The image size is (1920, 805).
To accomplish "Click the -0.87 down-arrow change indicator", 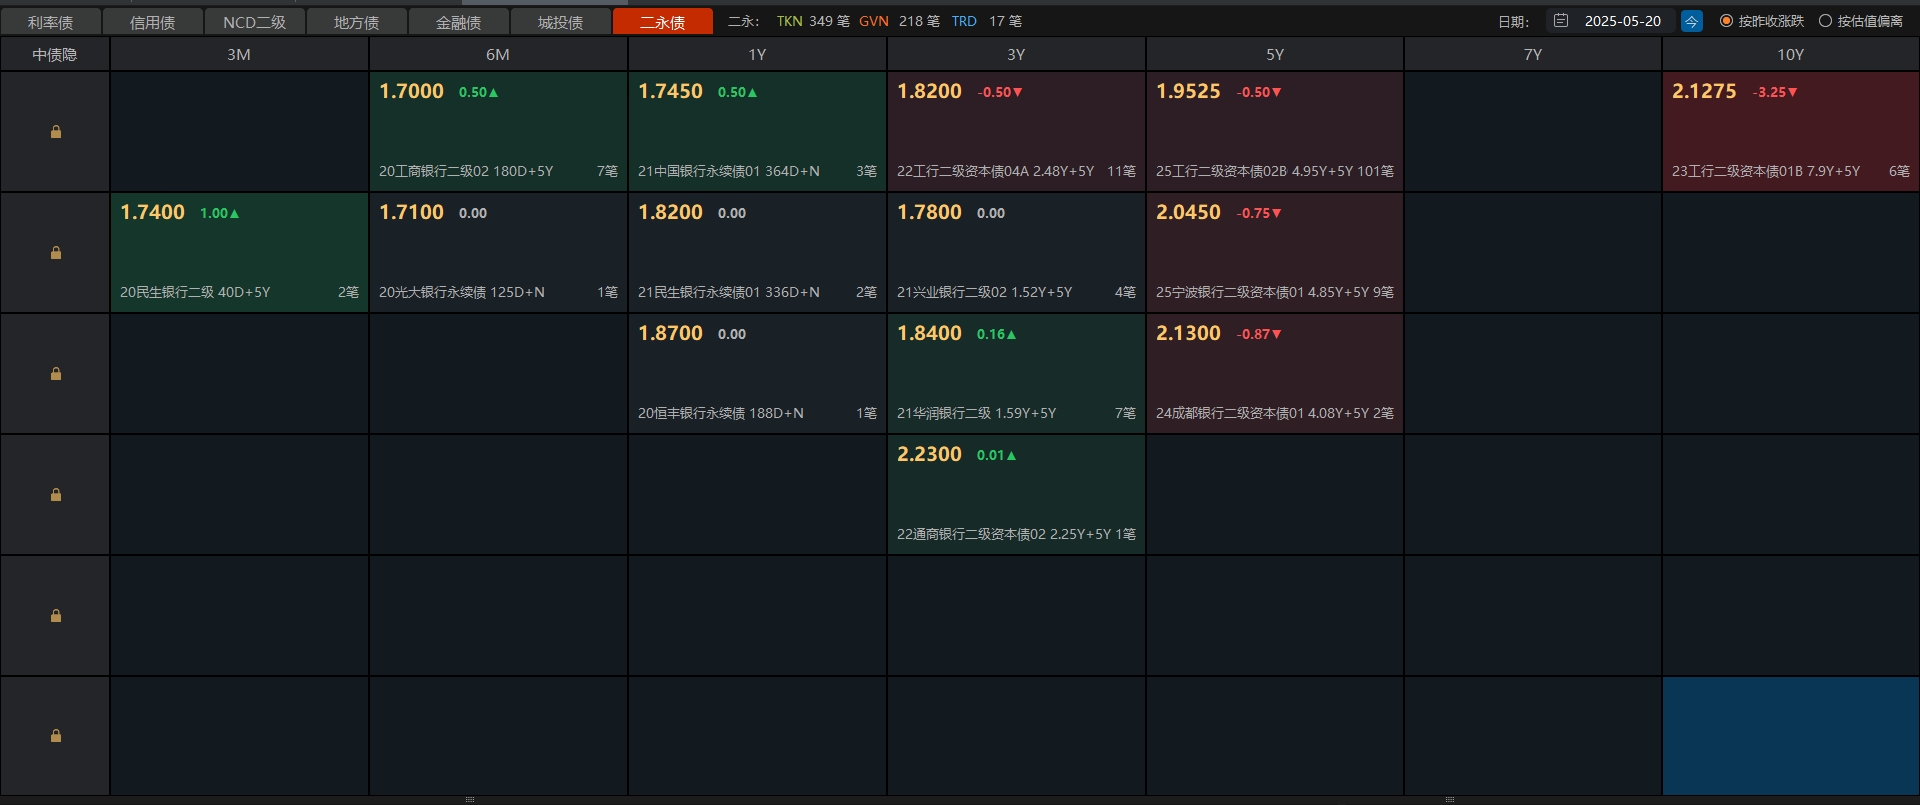I will 1259,334.
